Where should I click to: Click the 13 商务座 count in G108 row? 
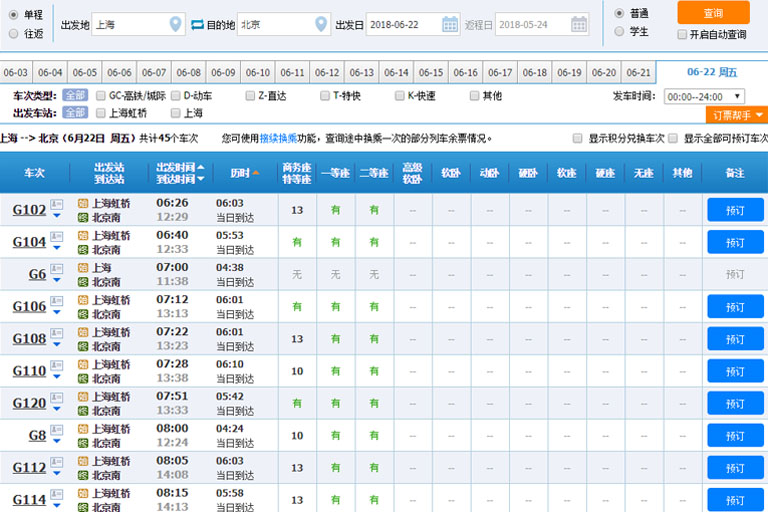[297, 339]
